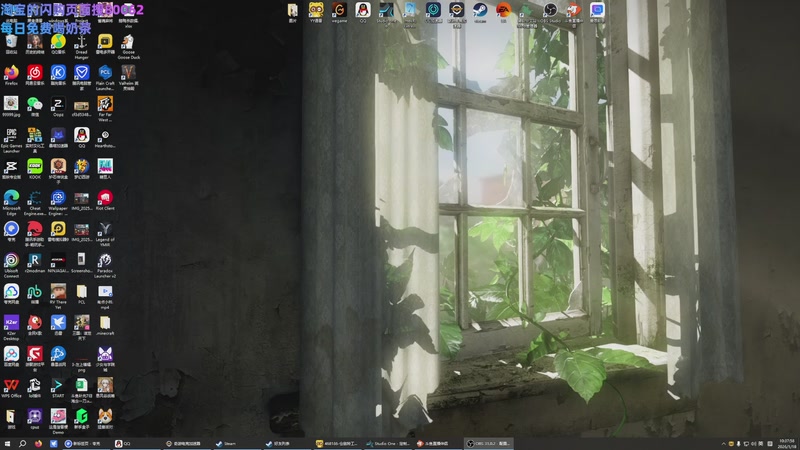Viewport: 800px width, 450px height.
Task: Switch to Firefox in the taskbar
Action: click(38, 444)
